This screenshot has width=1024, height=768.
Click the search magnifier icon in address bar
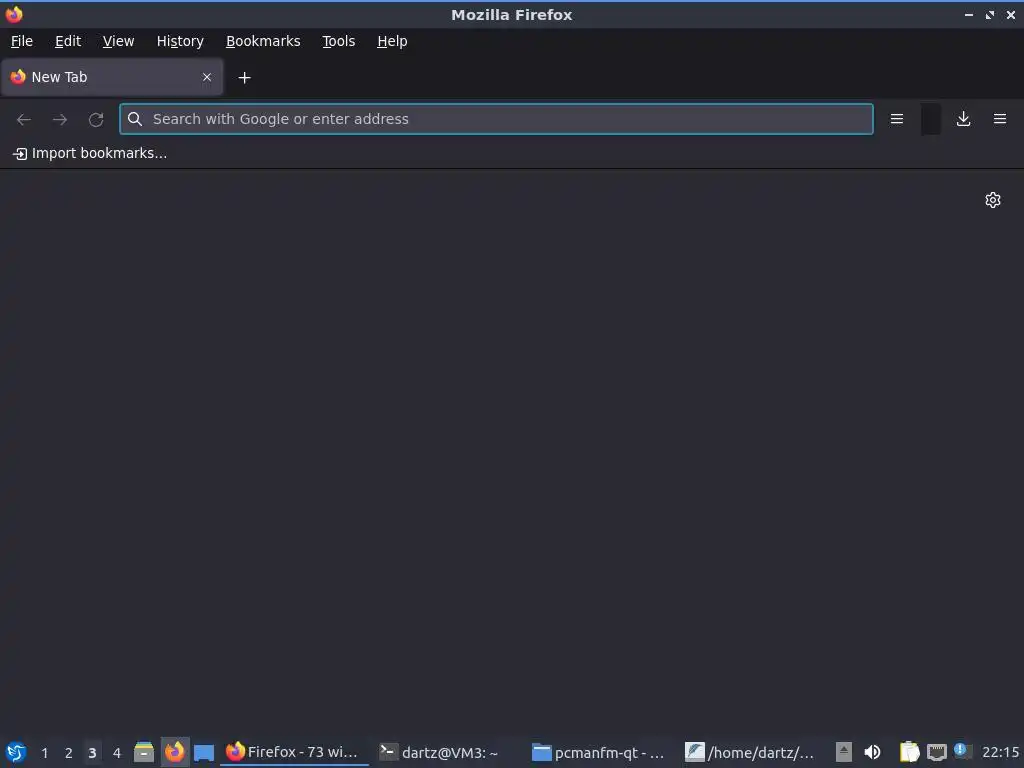pyautogui.click(x=135, y=119)
